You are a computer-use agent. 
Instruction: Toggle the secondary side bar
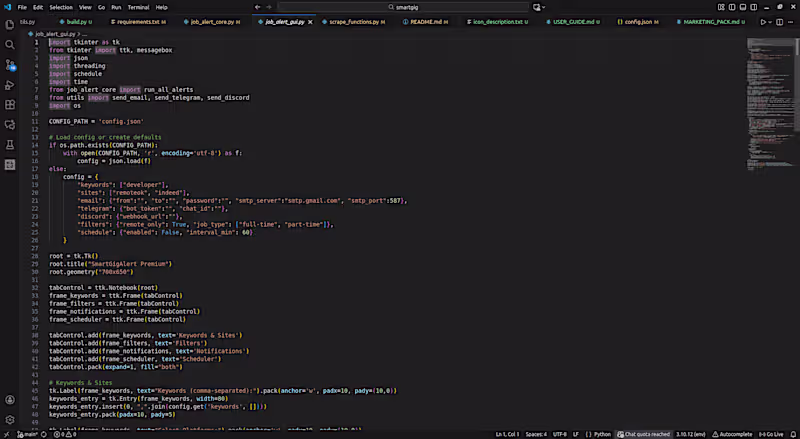click(x=754, y=7)
